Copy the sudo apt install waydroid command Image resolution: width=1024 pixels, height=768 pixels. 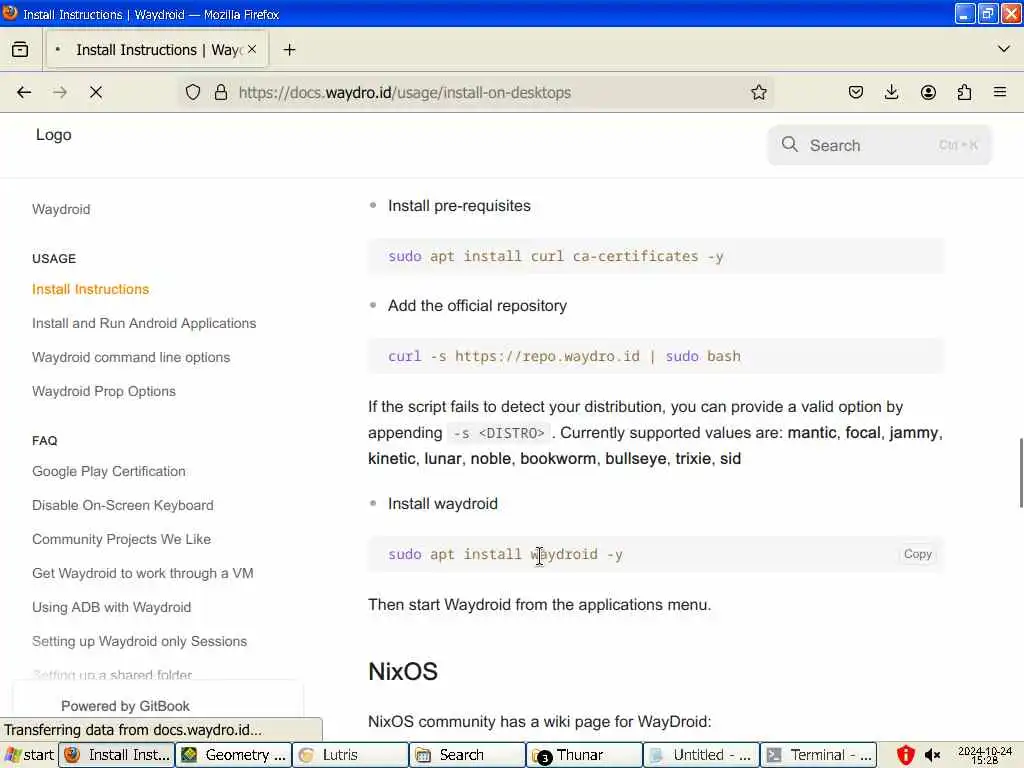click(x=918, y=554)
